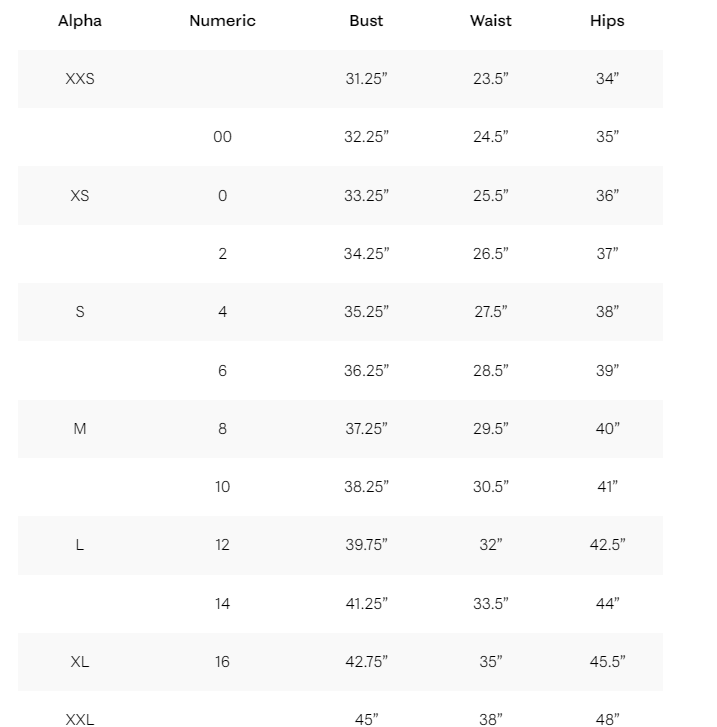The image size is (717, 727).
Task: Click the hips measurement 45.5”
Action: tap(607, 662)
